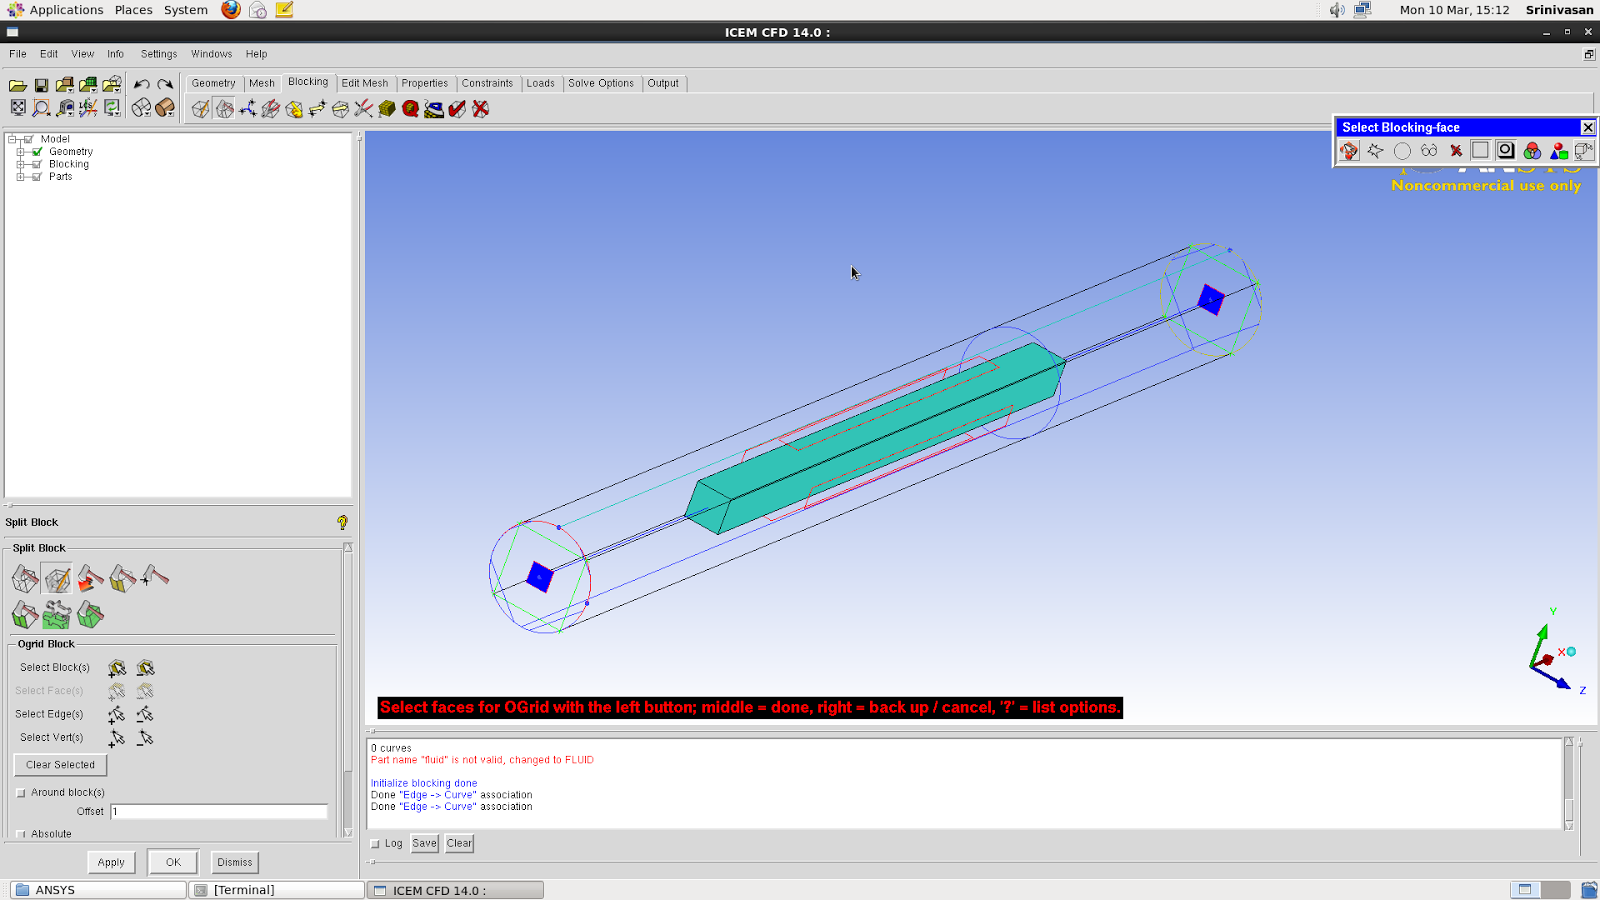This screenshot has height=900, width=1600.
Task: Click Add to Select Edge(s) arrow icon
Action: point(117,714)
